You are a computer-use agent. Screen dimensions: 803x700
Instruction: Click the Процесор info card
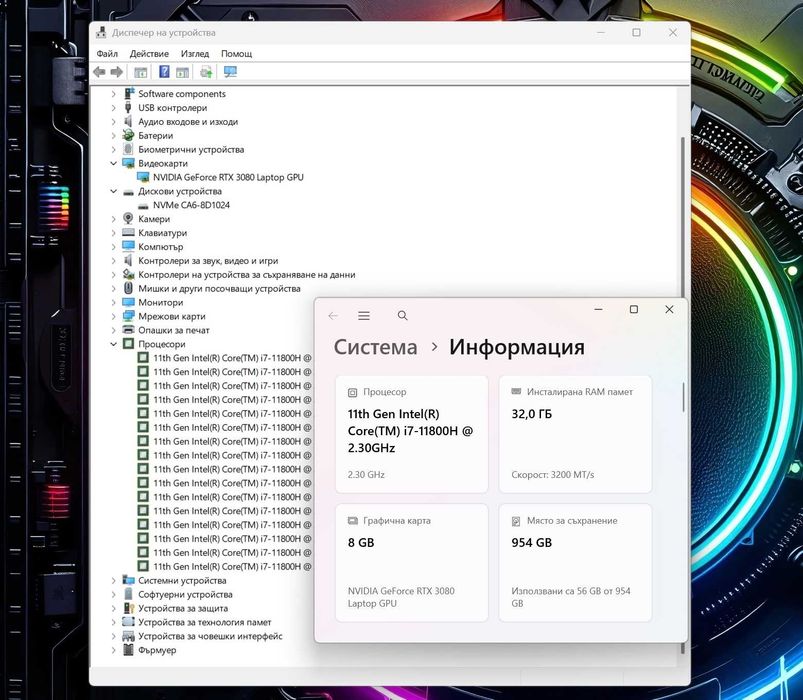[412, 434]
